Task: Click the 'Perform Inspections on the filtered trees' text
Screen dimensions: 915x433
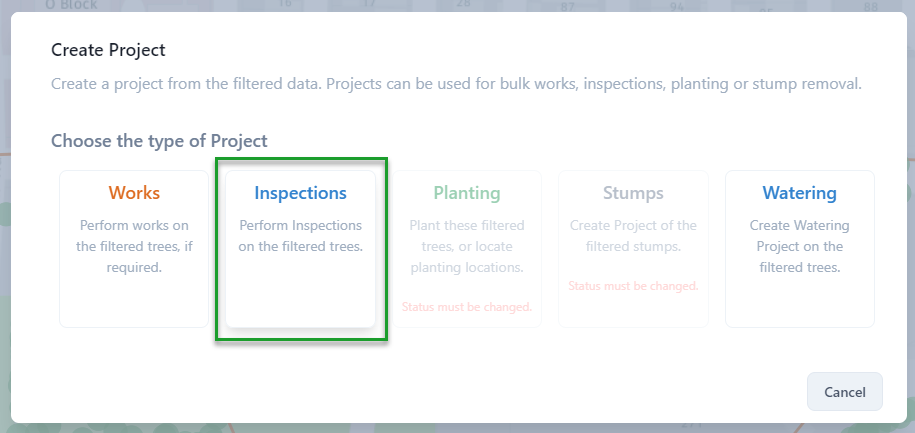Action: tap(300, 235)
